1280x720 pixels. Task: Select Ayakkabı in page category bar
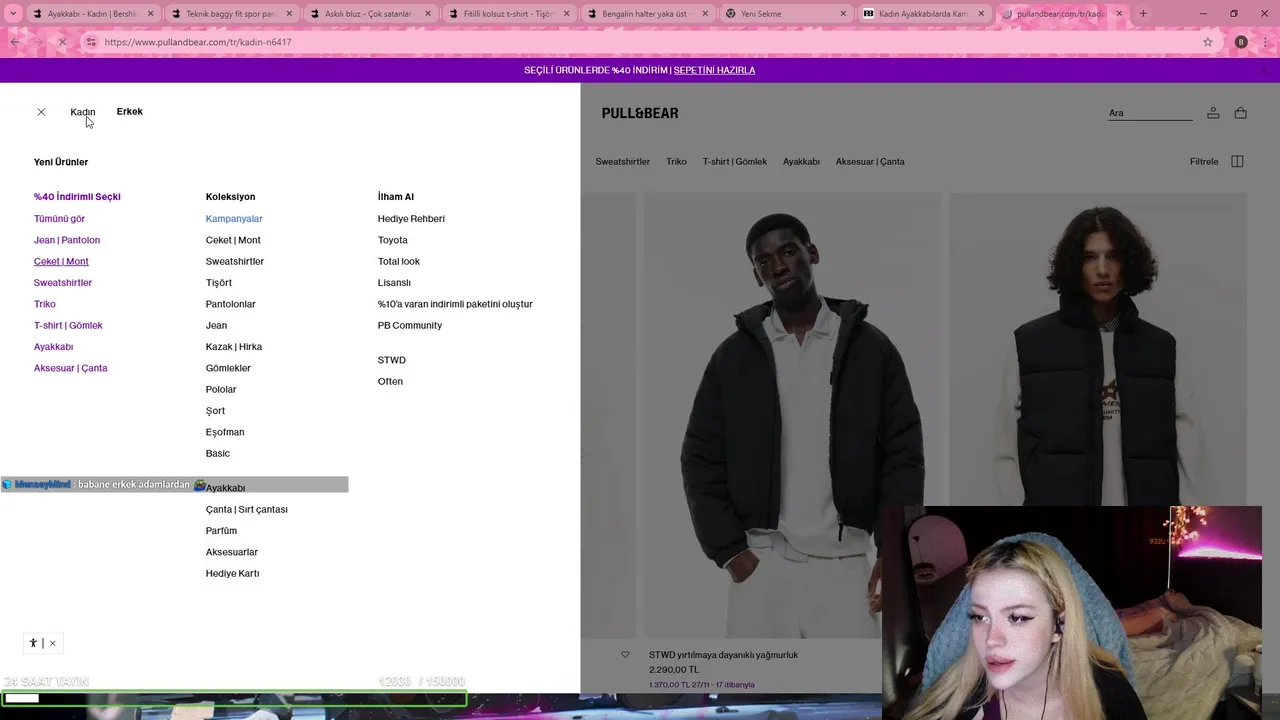801,161
